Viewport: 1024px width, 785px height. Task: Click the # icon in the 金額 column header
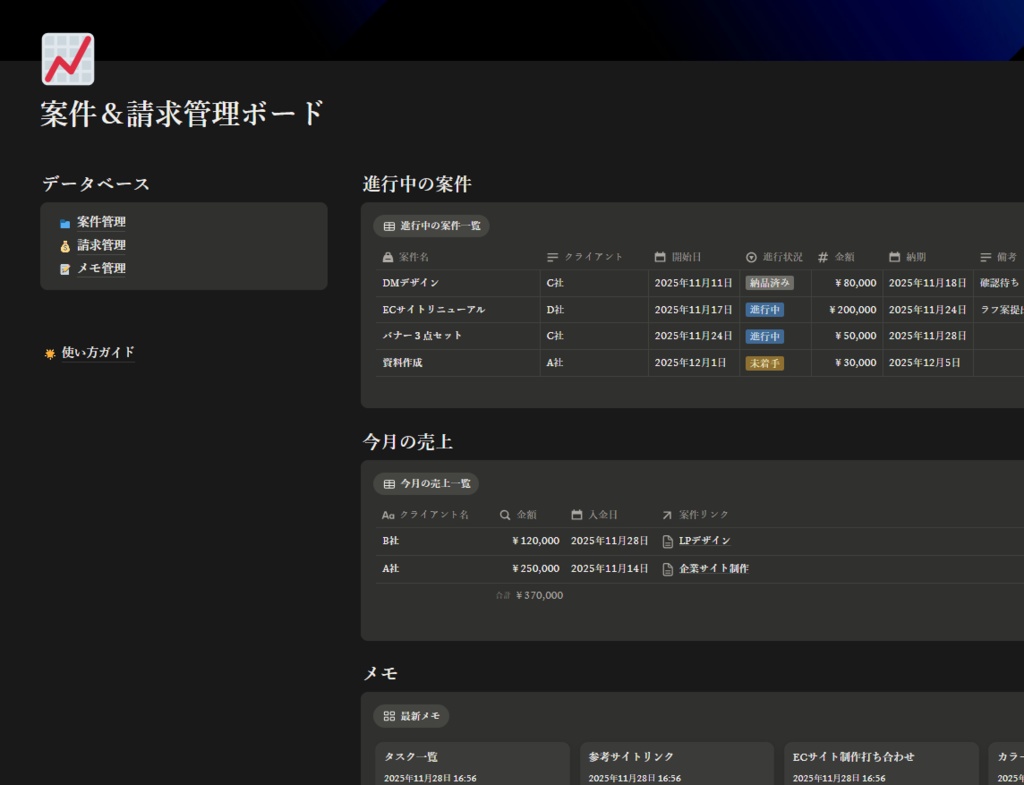tap(822, 257)
